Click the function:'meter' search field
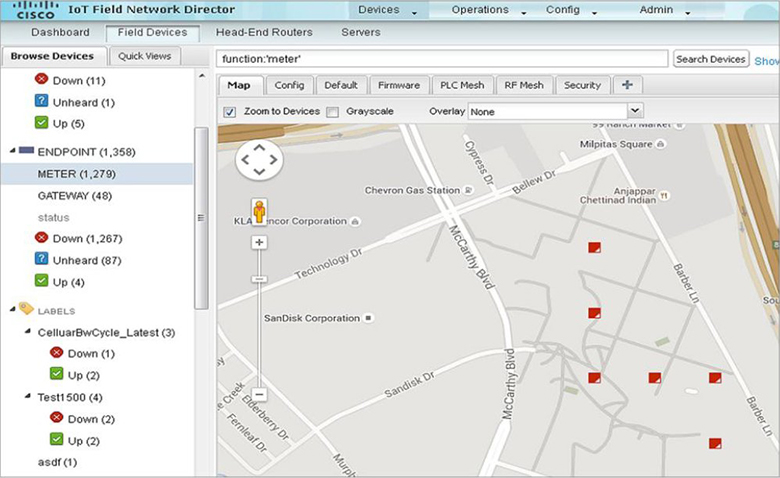Screen dimensions: 780x478 tap(442, 59)
